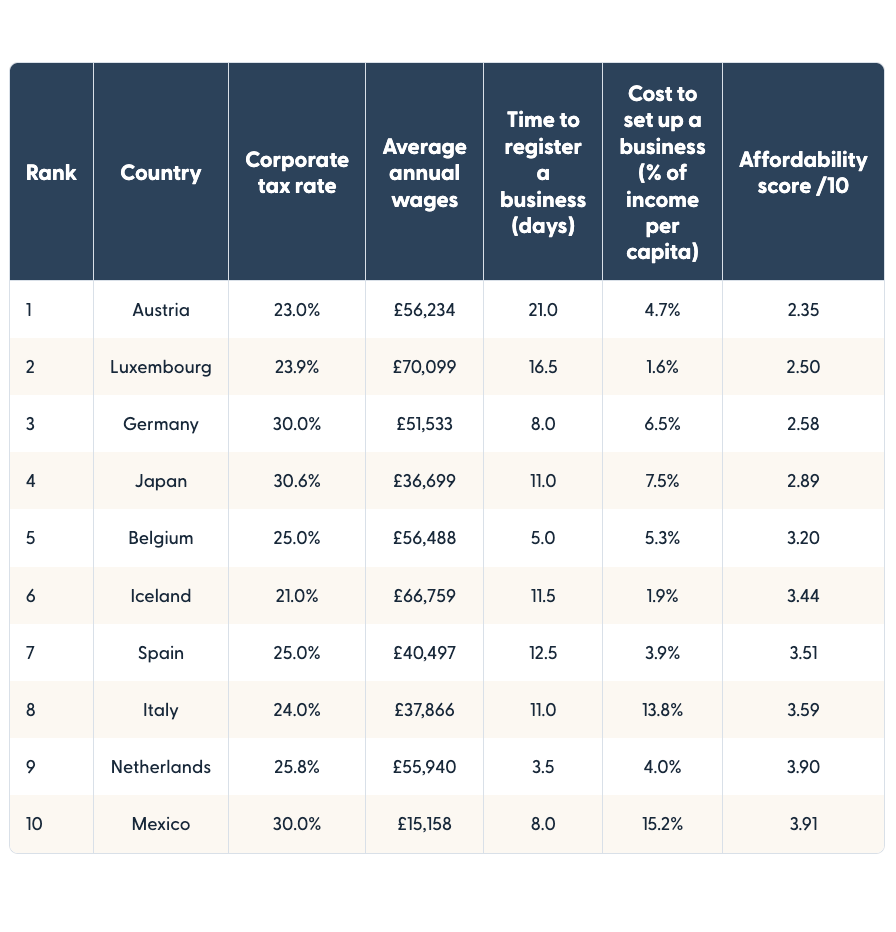Select Austria's 2.35 affordability score

[x=803, y=310]
